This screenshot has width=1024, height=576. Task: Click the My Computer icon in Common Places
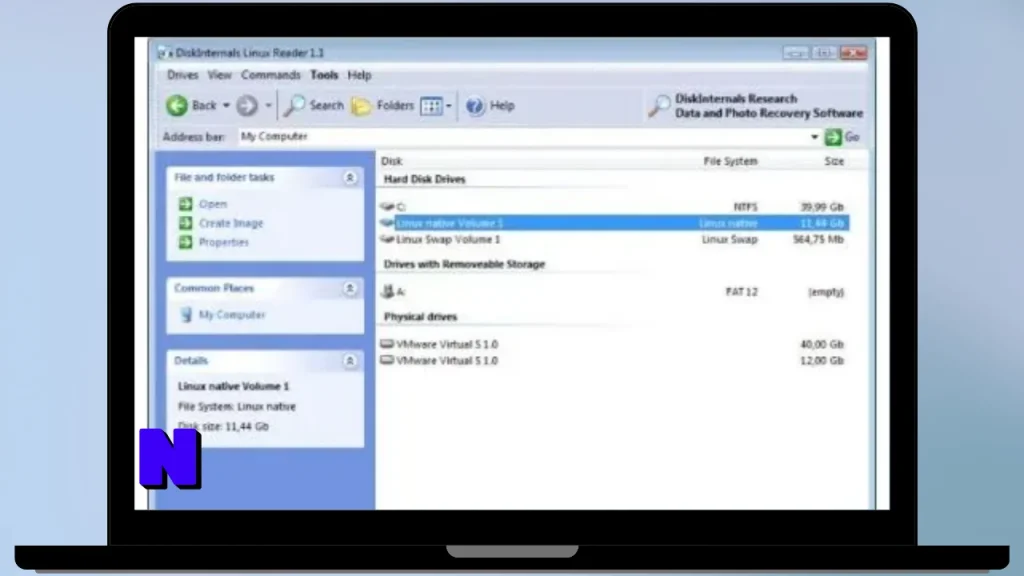[186, 315]
